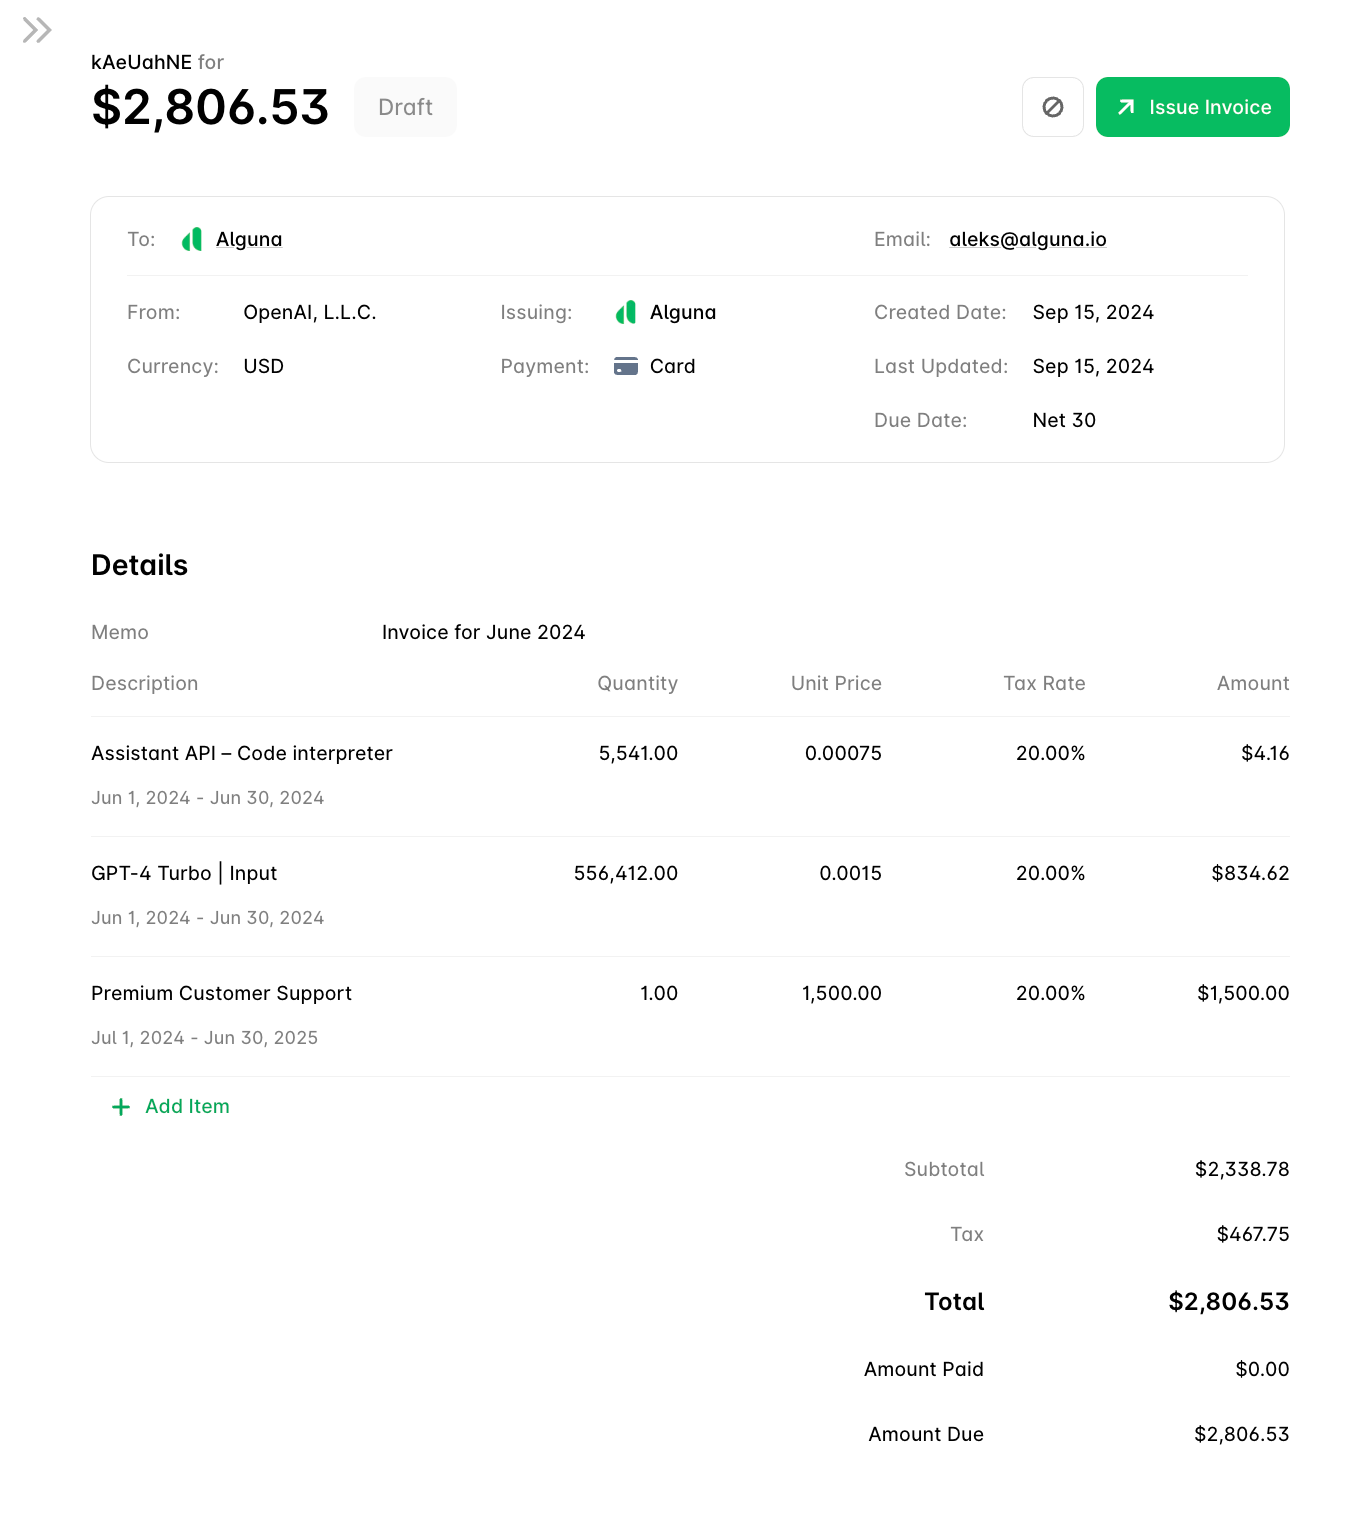1372x1540 pixels.
Task: Click the invoice ID kAeUahNE
Action: pos(141,62)
